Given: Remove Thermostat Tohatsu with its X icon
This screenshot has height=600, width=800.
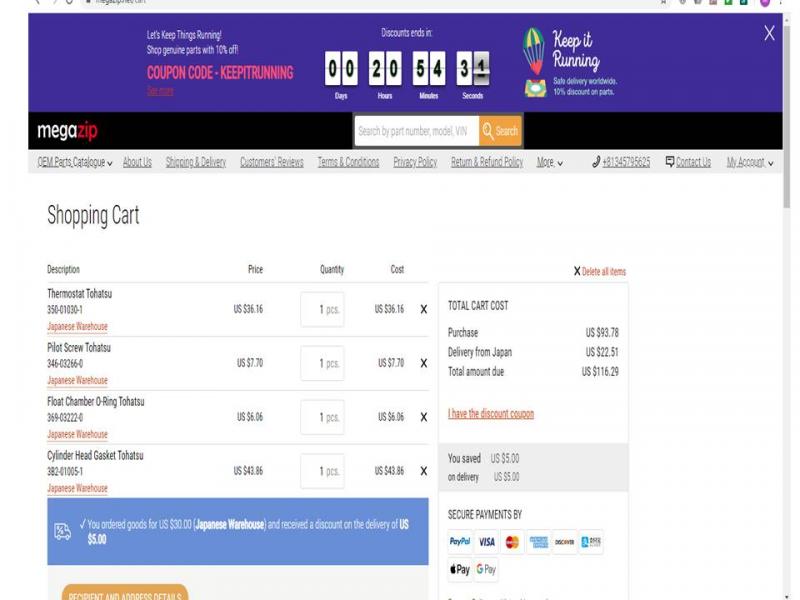Looking at the screenshot, I should (423, 310).
